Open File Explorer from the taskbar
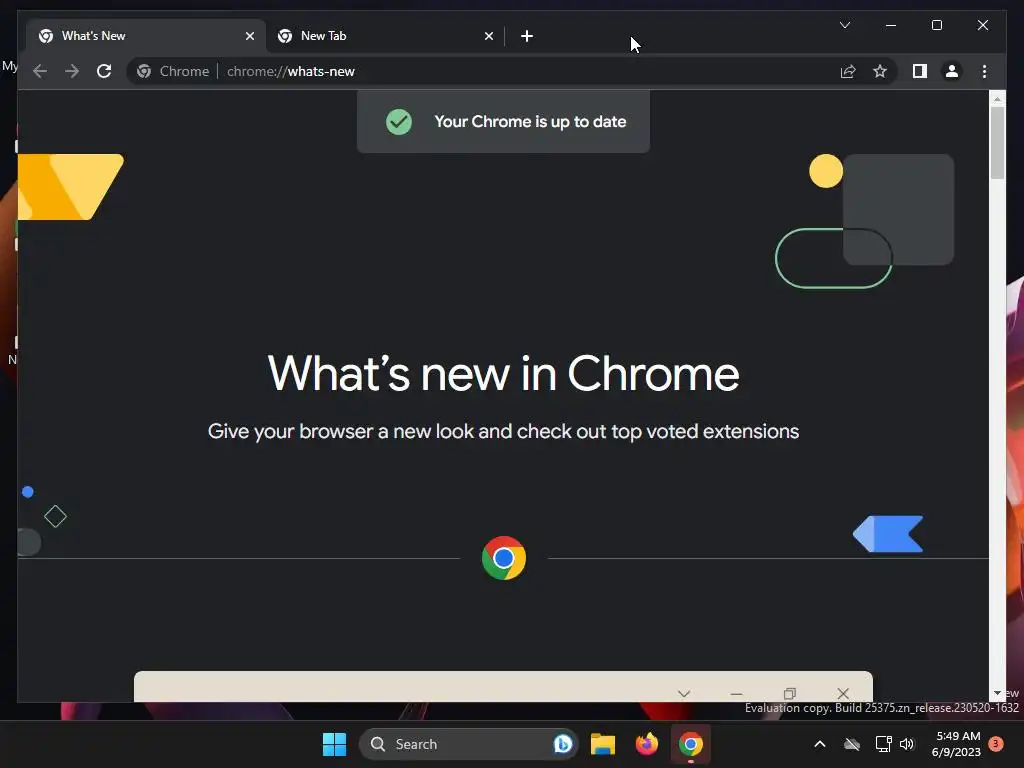 coord(603,744)
